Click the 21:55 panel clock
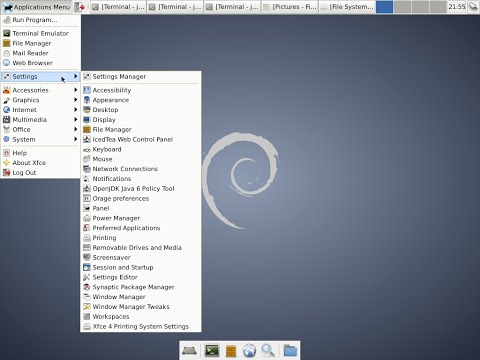Viewport: 480px width, 360px height. coord(456,7)
